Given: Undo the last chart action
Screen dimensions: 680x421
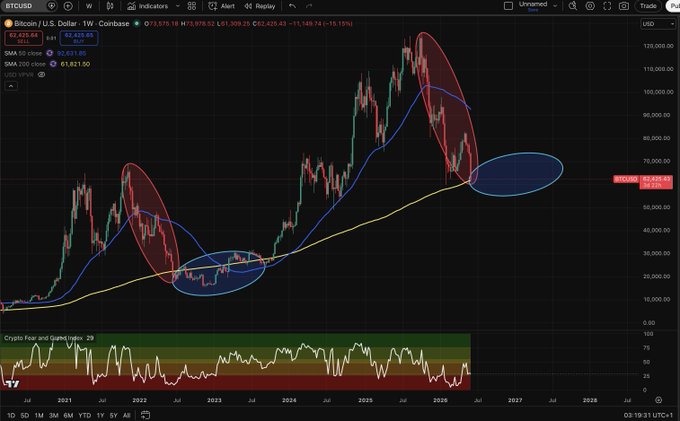Looking at the screenshot, I should tap(292, 6).
